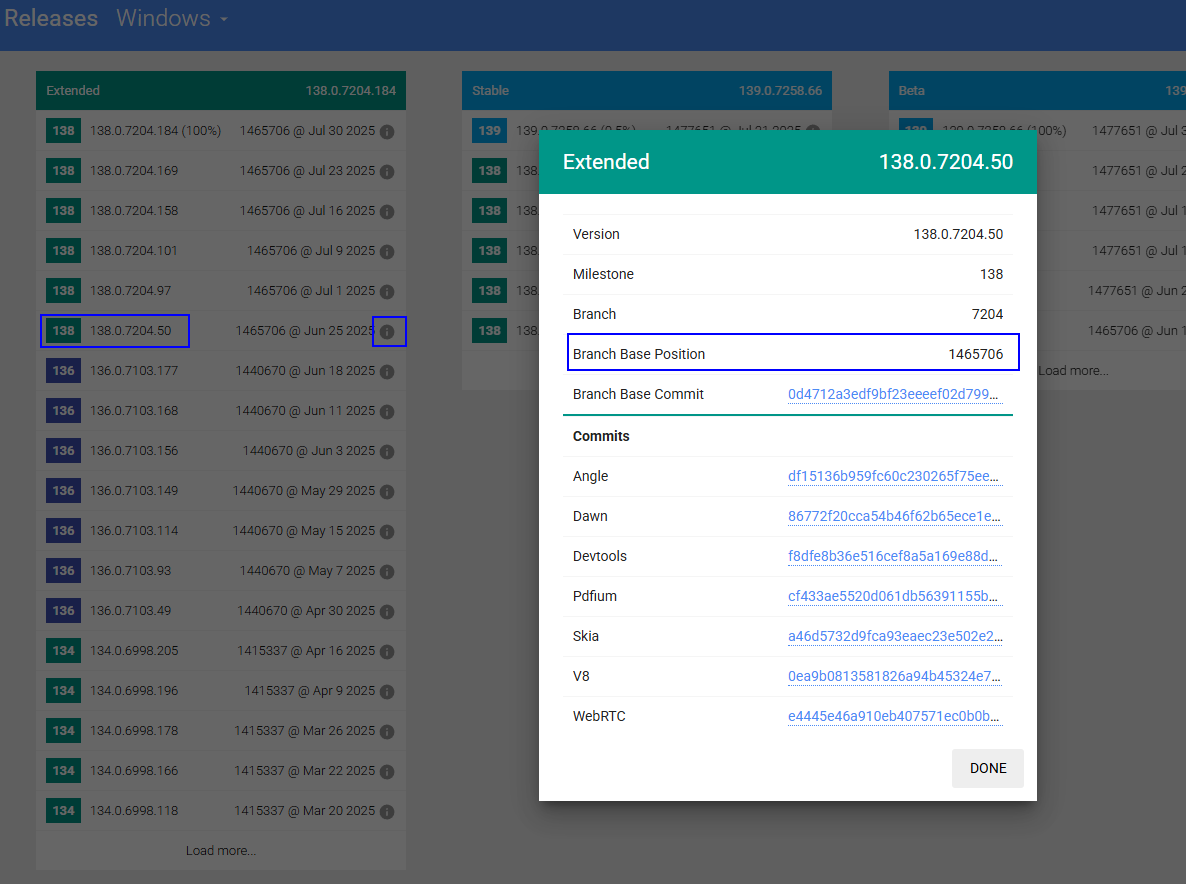Follow the Angle commit link
This screenshot has width=1186, height=884.
894,476
